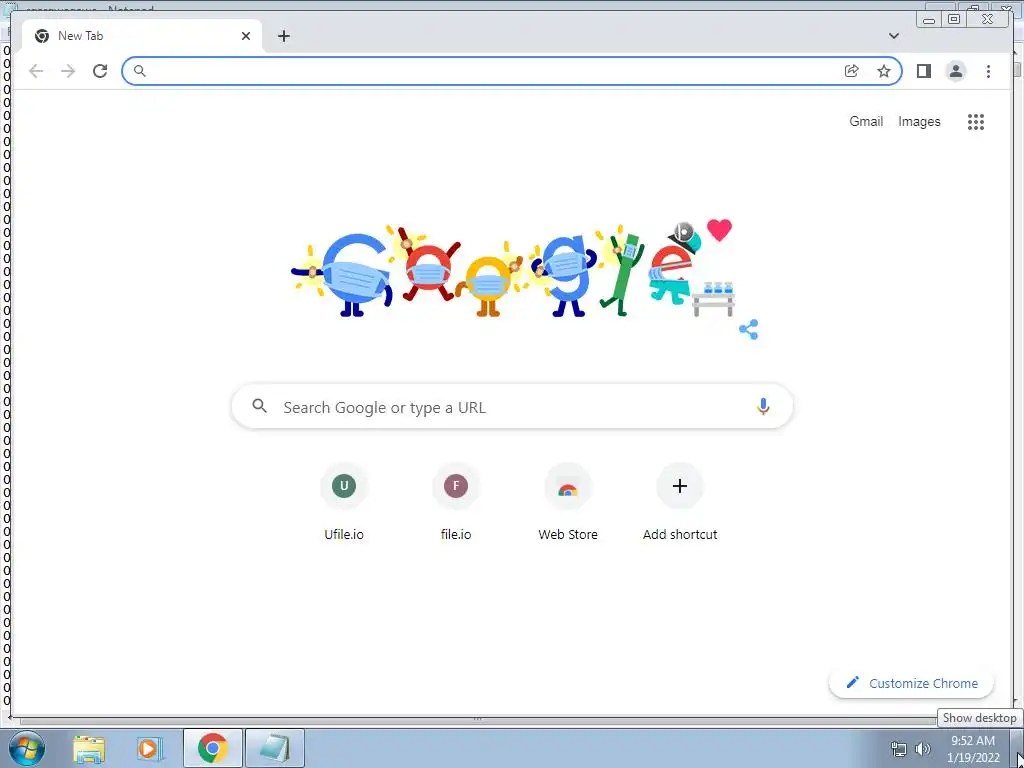Open the Chrome side panel
This screenshot has width=1024, height=768.
pos(923,71)
